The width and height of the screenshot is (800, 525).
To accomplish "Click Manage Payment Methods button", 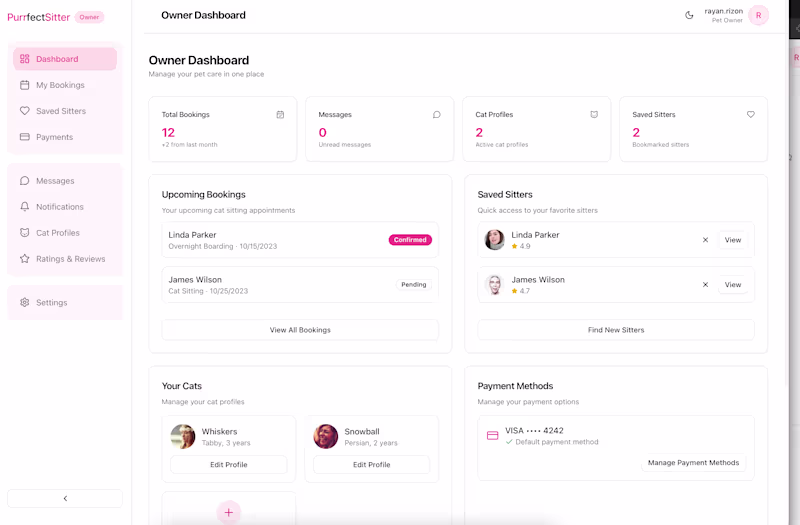I will click(693, 463).
